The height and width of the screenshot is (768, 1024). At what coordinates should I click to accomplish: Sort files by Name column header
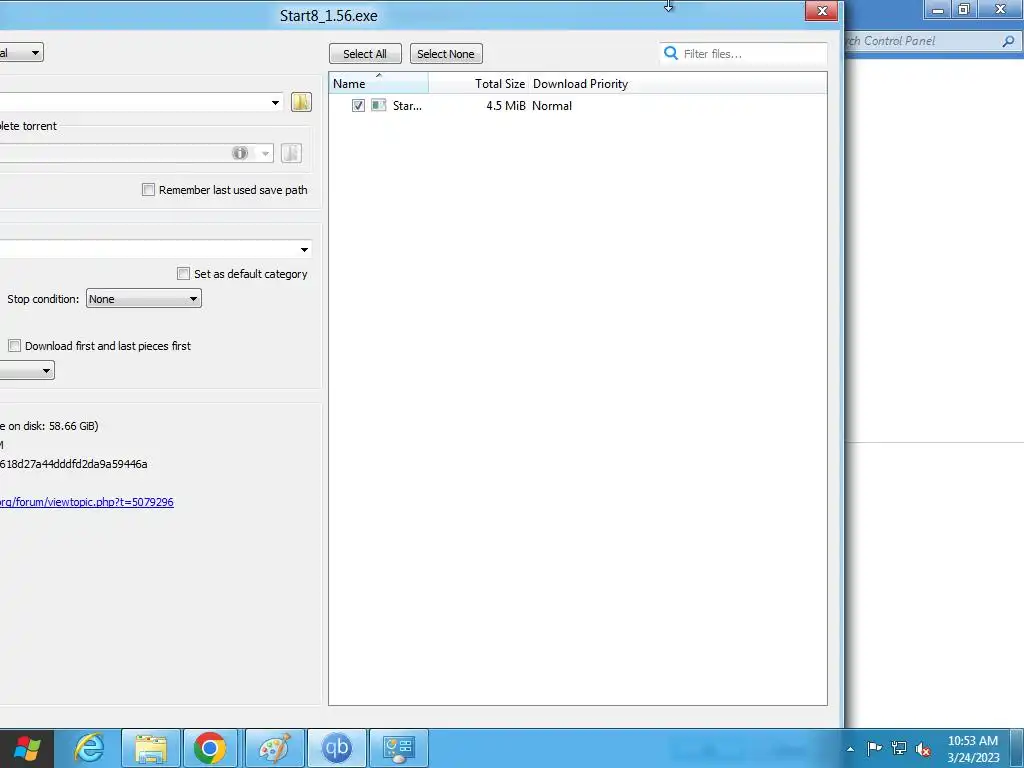pyautogui.click(x=379, y=84)
